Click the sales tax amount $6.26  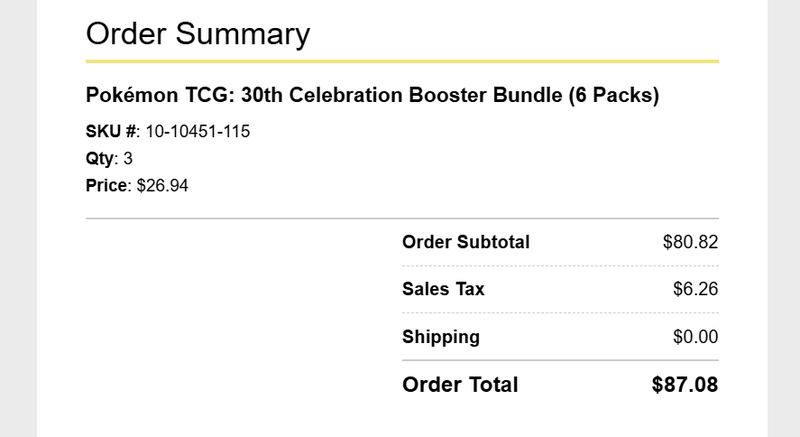(695, 289)
